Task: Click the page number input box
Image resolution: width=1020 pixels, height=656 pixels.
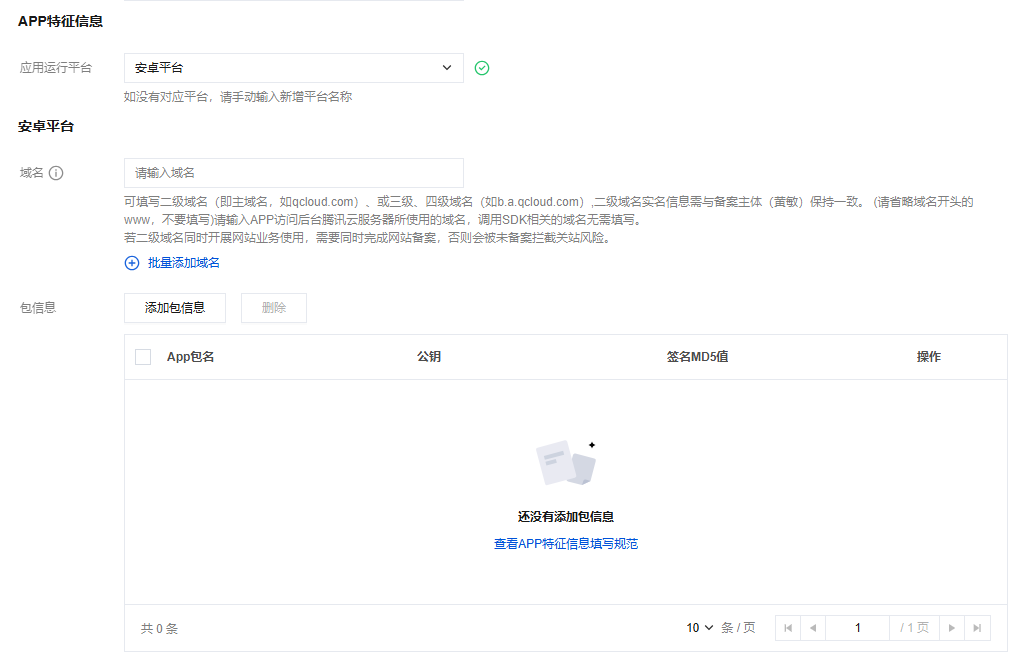Action: coord(857,628)
